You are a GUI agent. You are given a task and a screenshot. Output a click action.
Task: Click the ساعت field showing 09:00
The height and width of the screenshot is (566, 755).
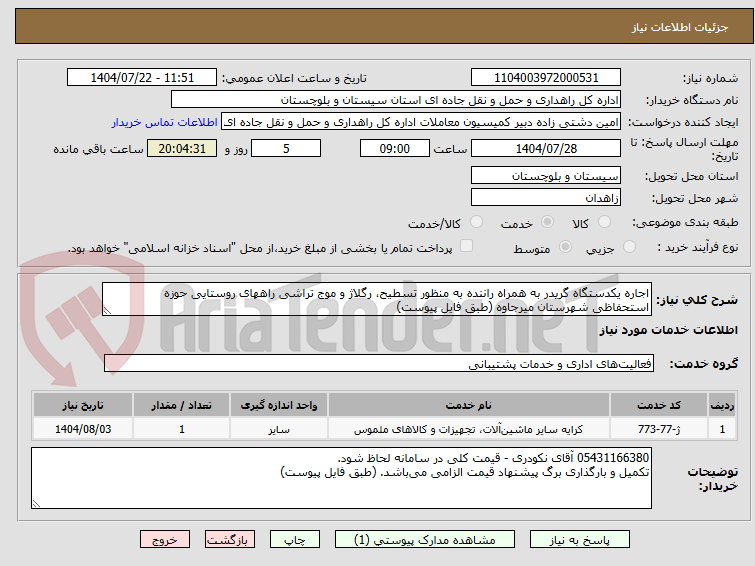tap(395, 148)
